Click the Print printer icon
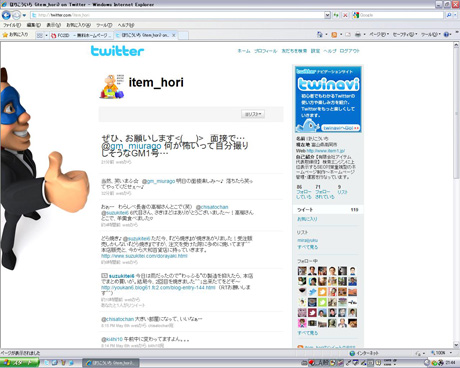The image size is (460, 368). (x=358, y=34)
